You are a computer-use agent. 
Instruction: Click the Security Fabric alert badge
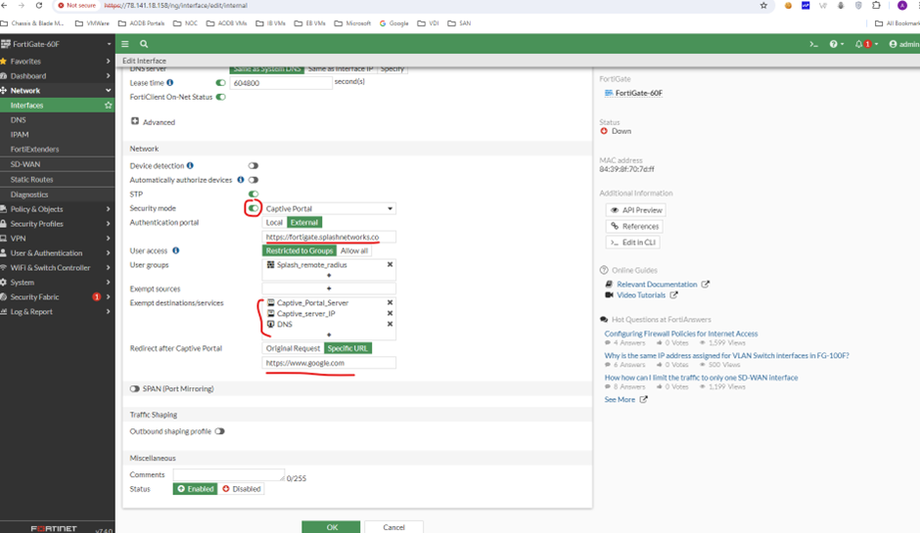tap(96, 297)
